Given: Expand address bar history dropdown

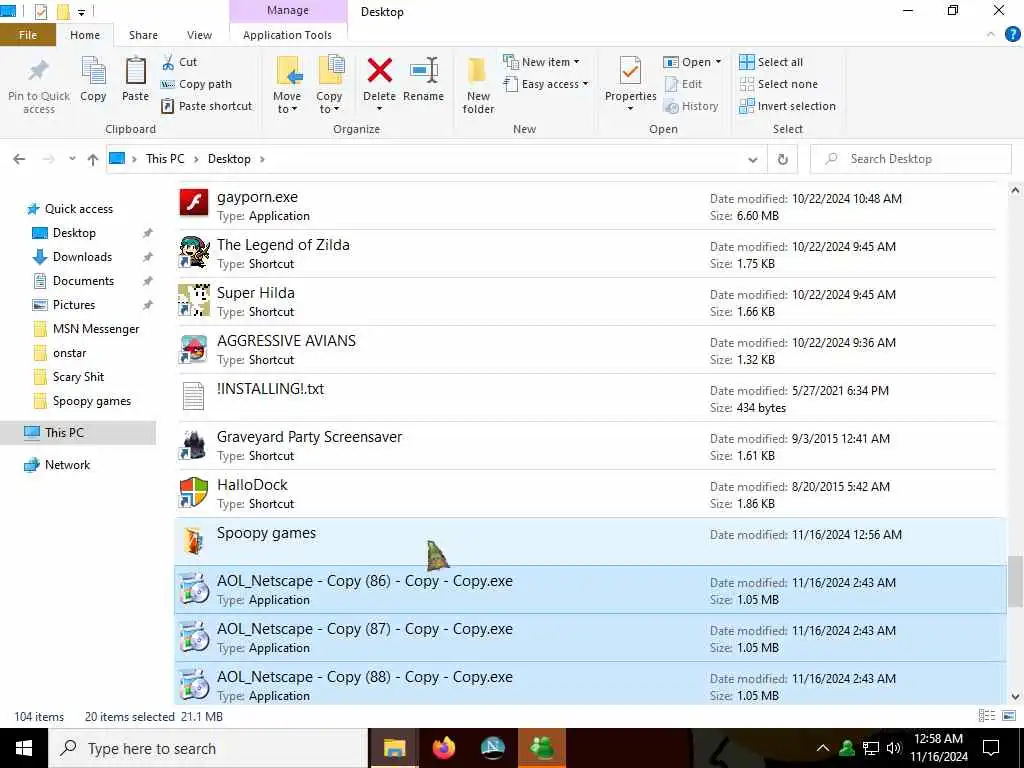Looking at the screenshot, I should 752,159.
